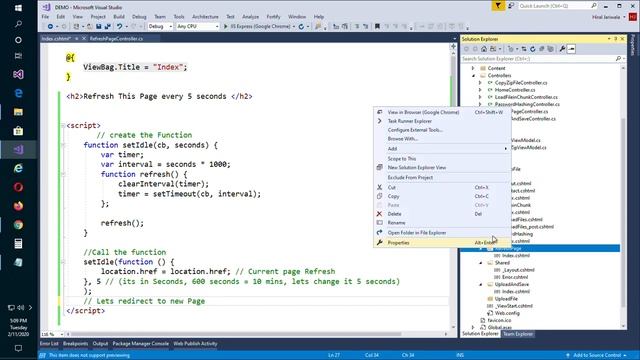
Task: Open Windows search from taskbar
Action: click(18, 24)
